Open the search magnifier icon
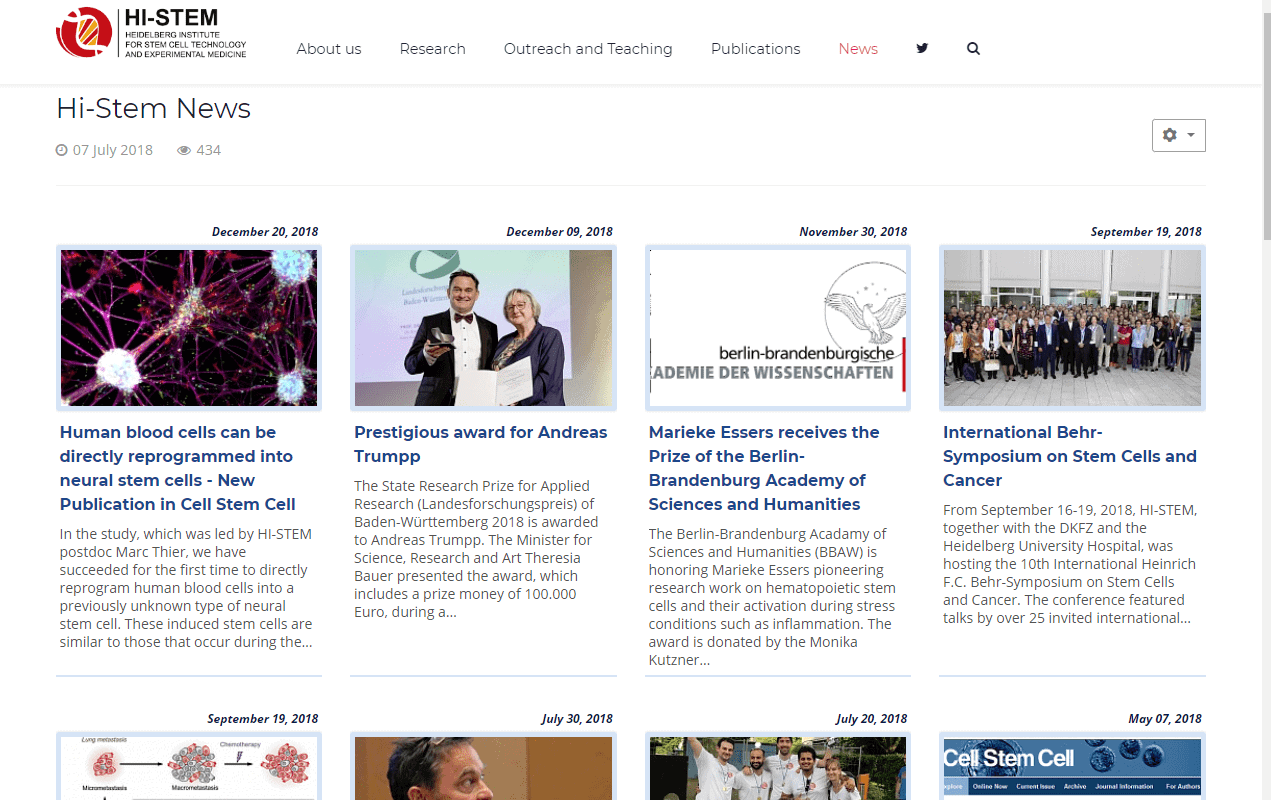 (973, 48)
